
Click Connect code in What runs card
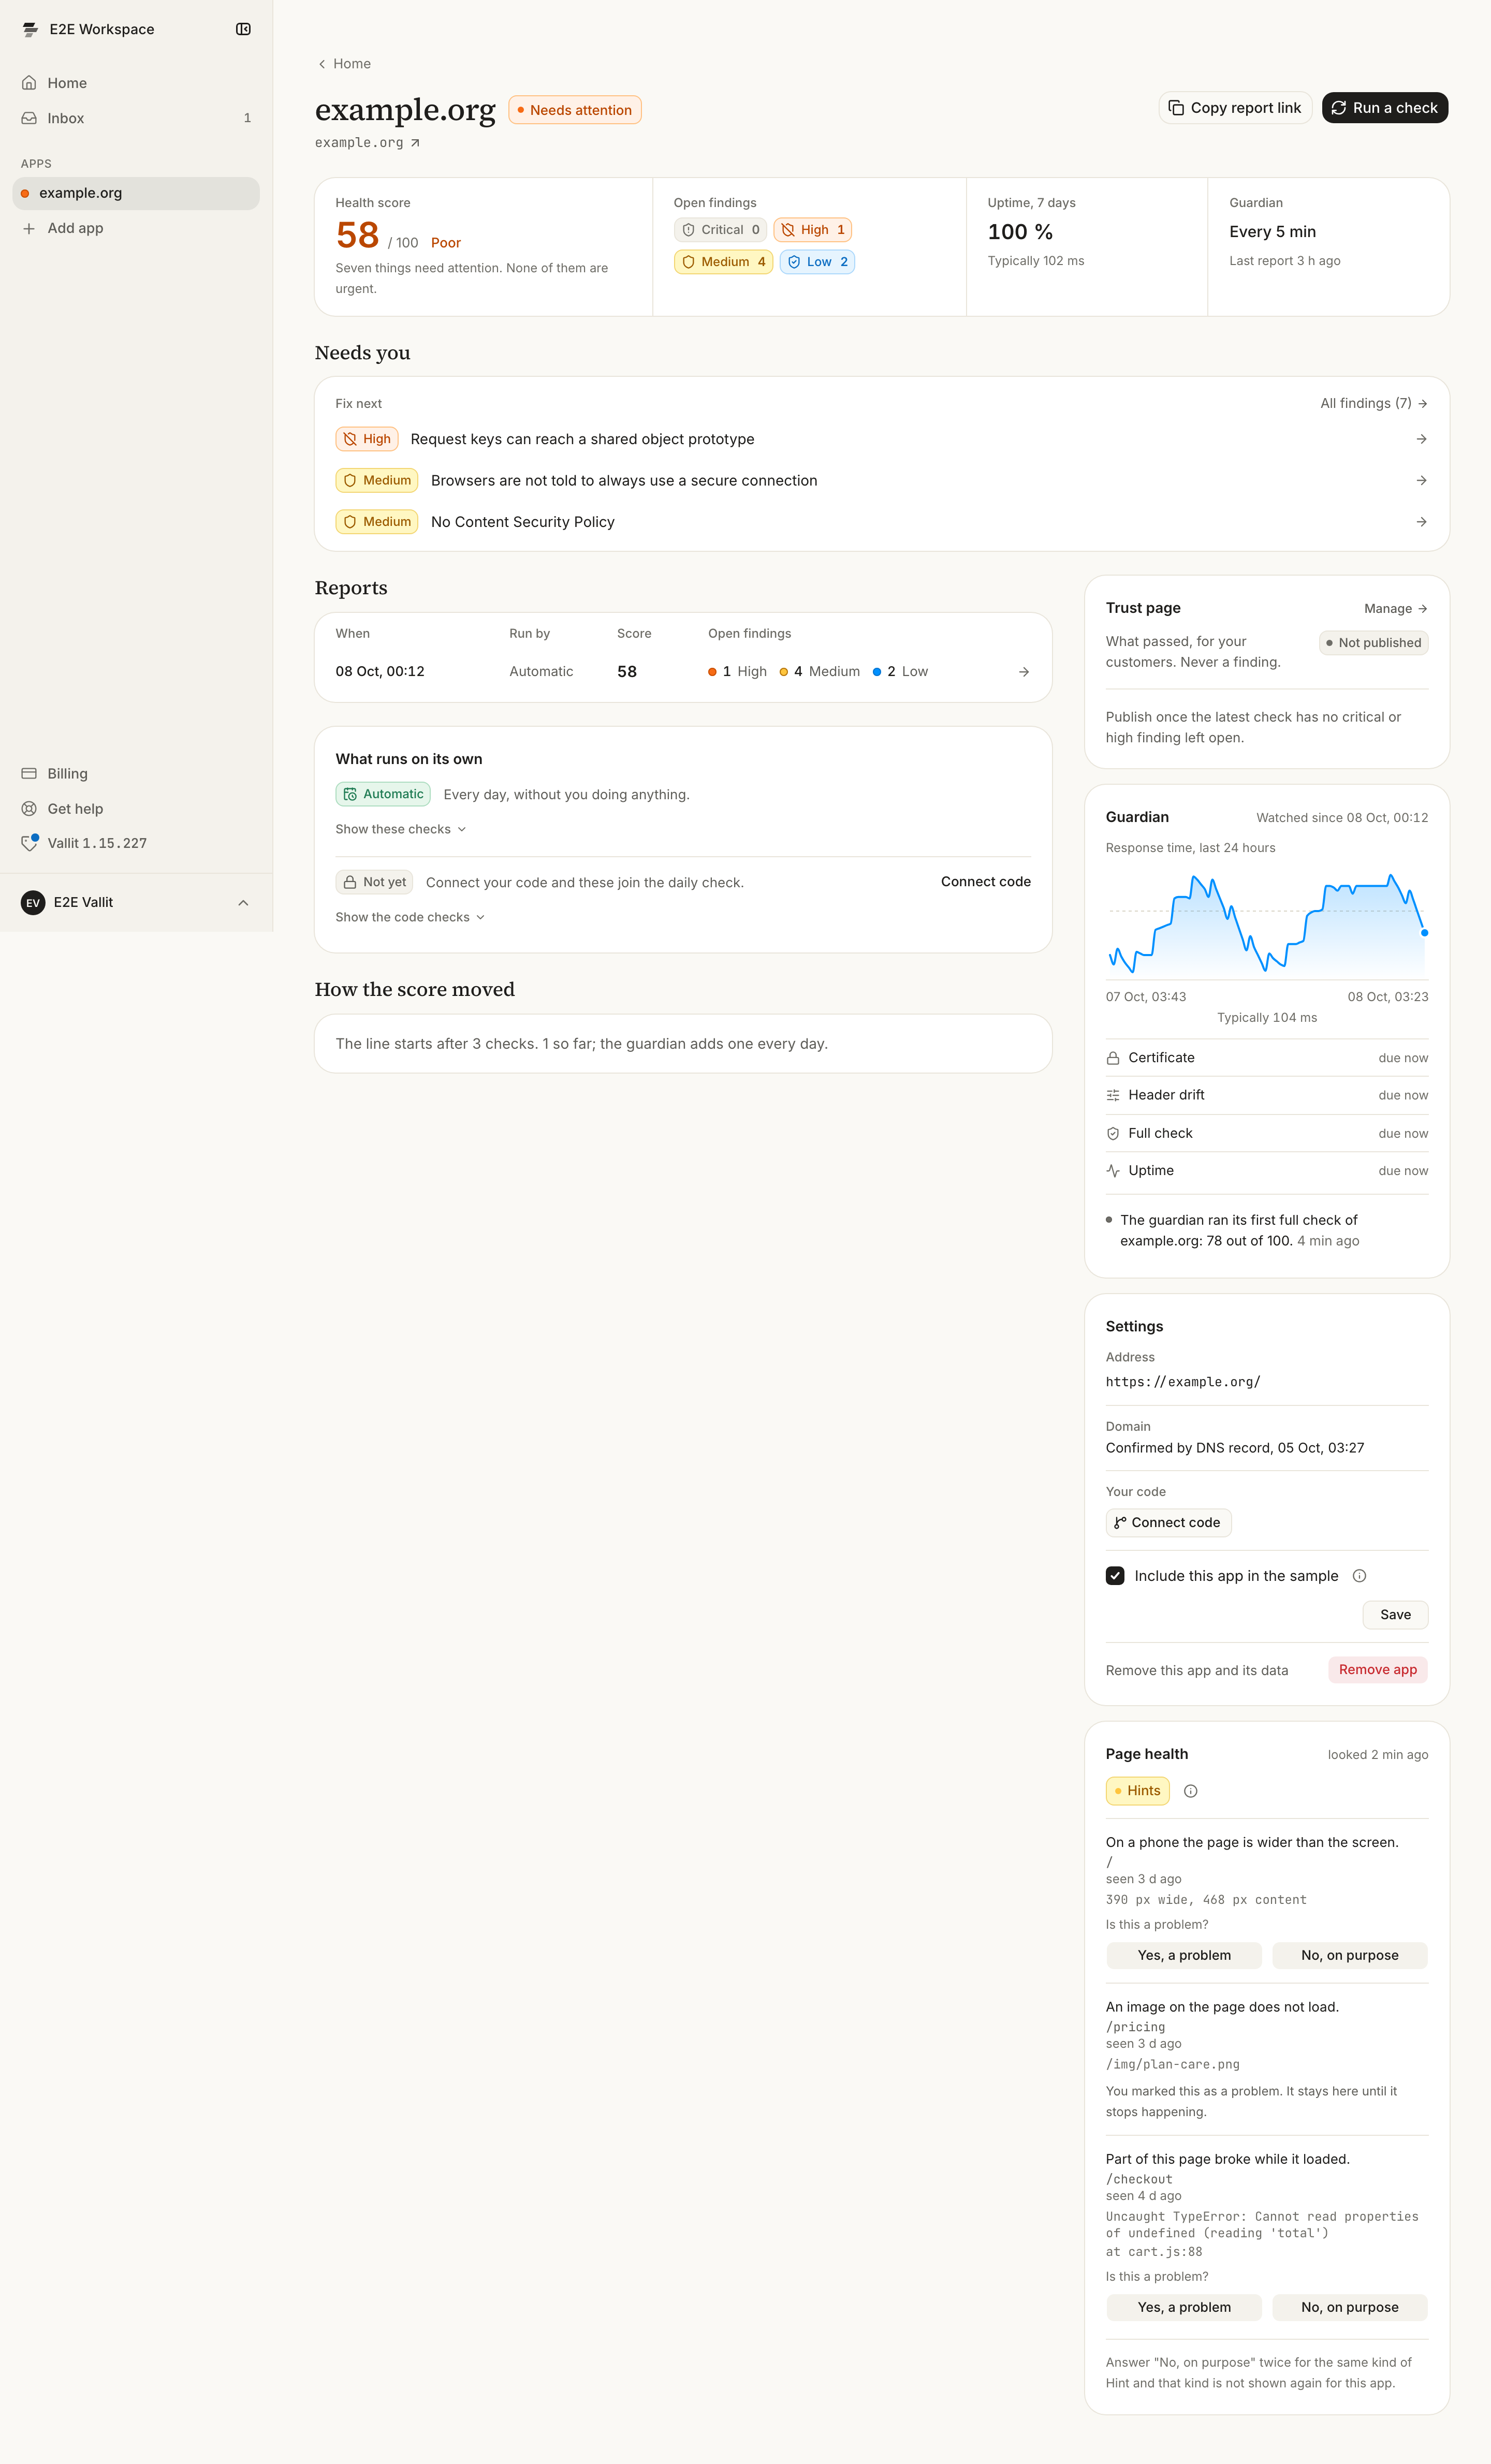986,881
